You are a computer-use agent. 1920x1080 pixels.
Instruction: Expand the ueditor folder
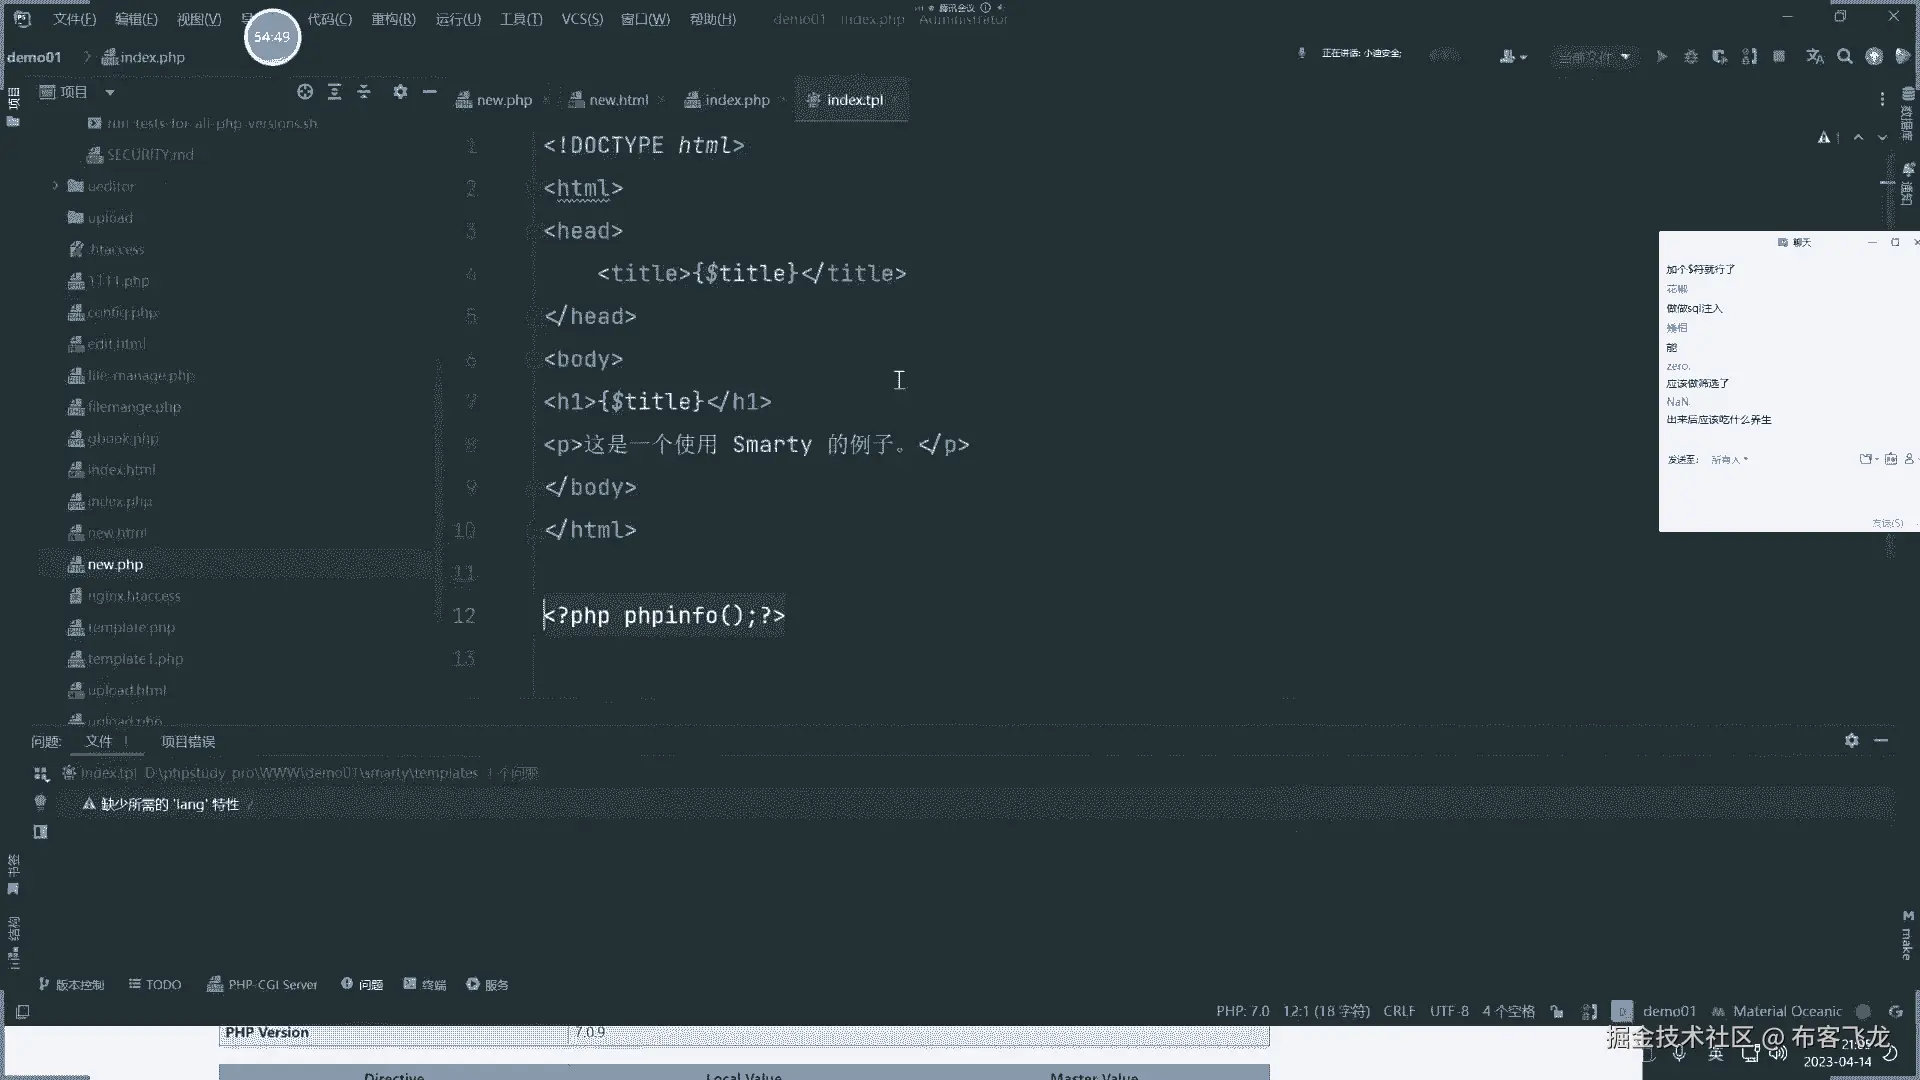[56, 186]
